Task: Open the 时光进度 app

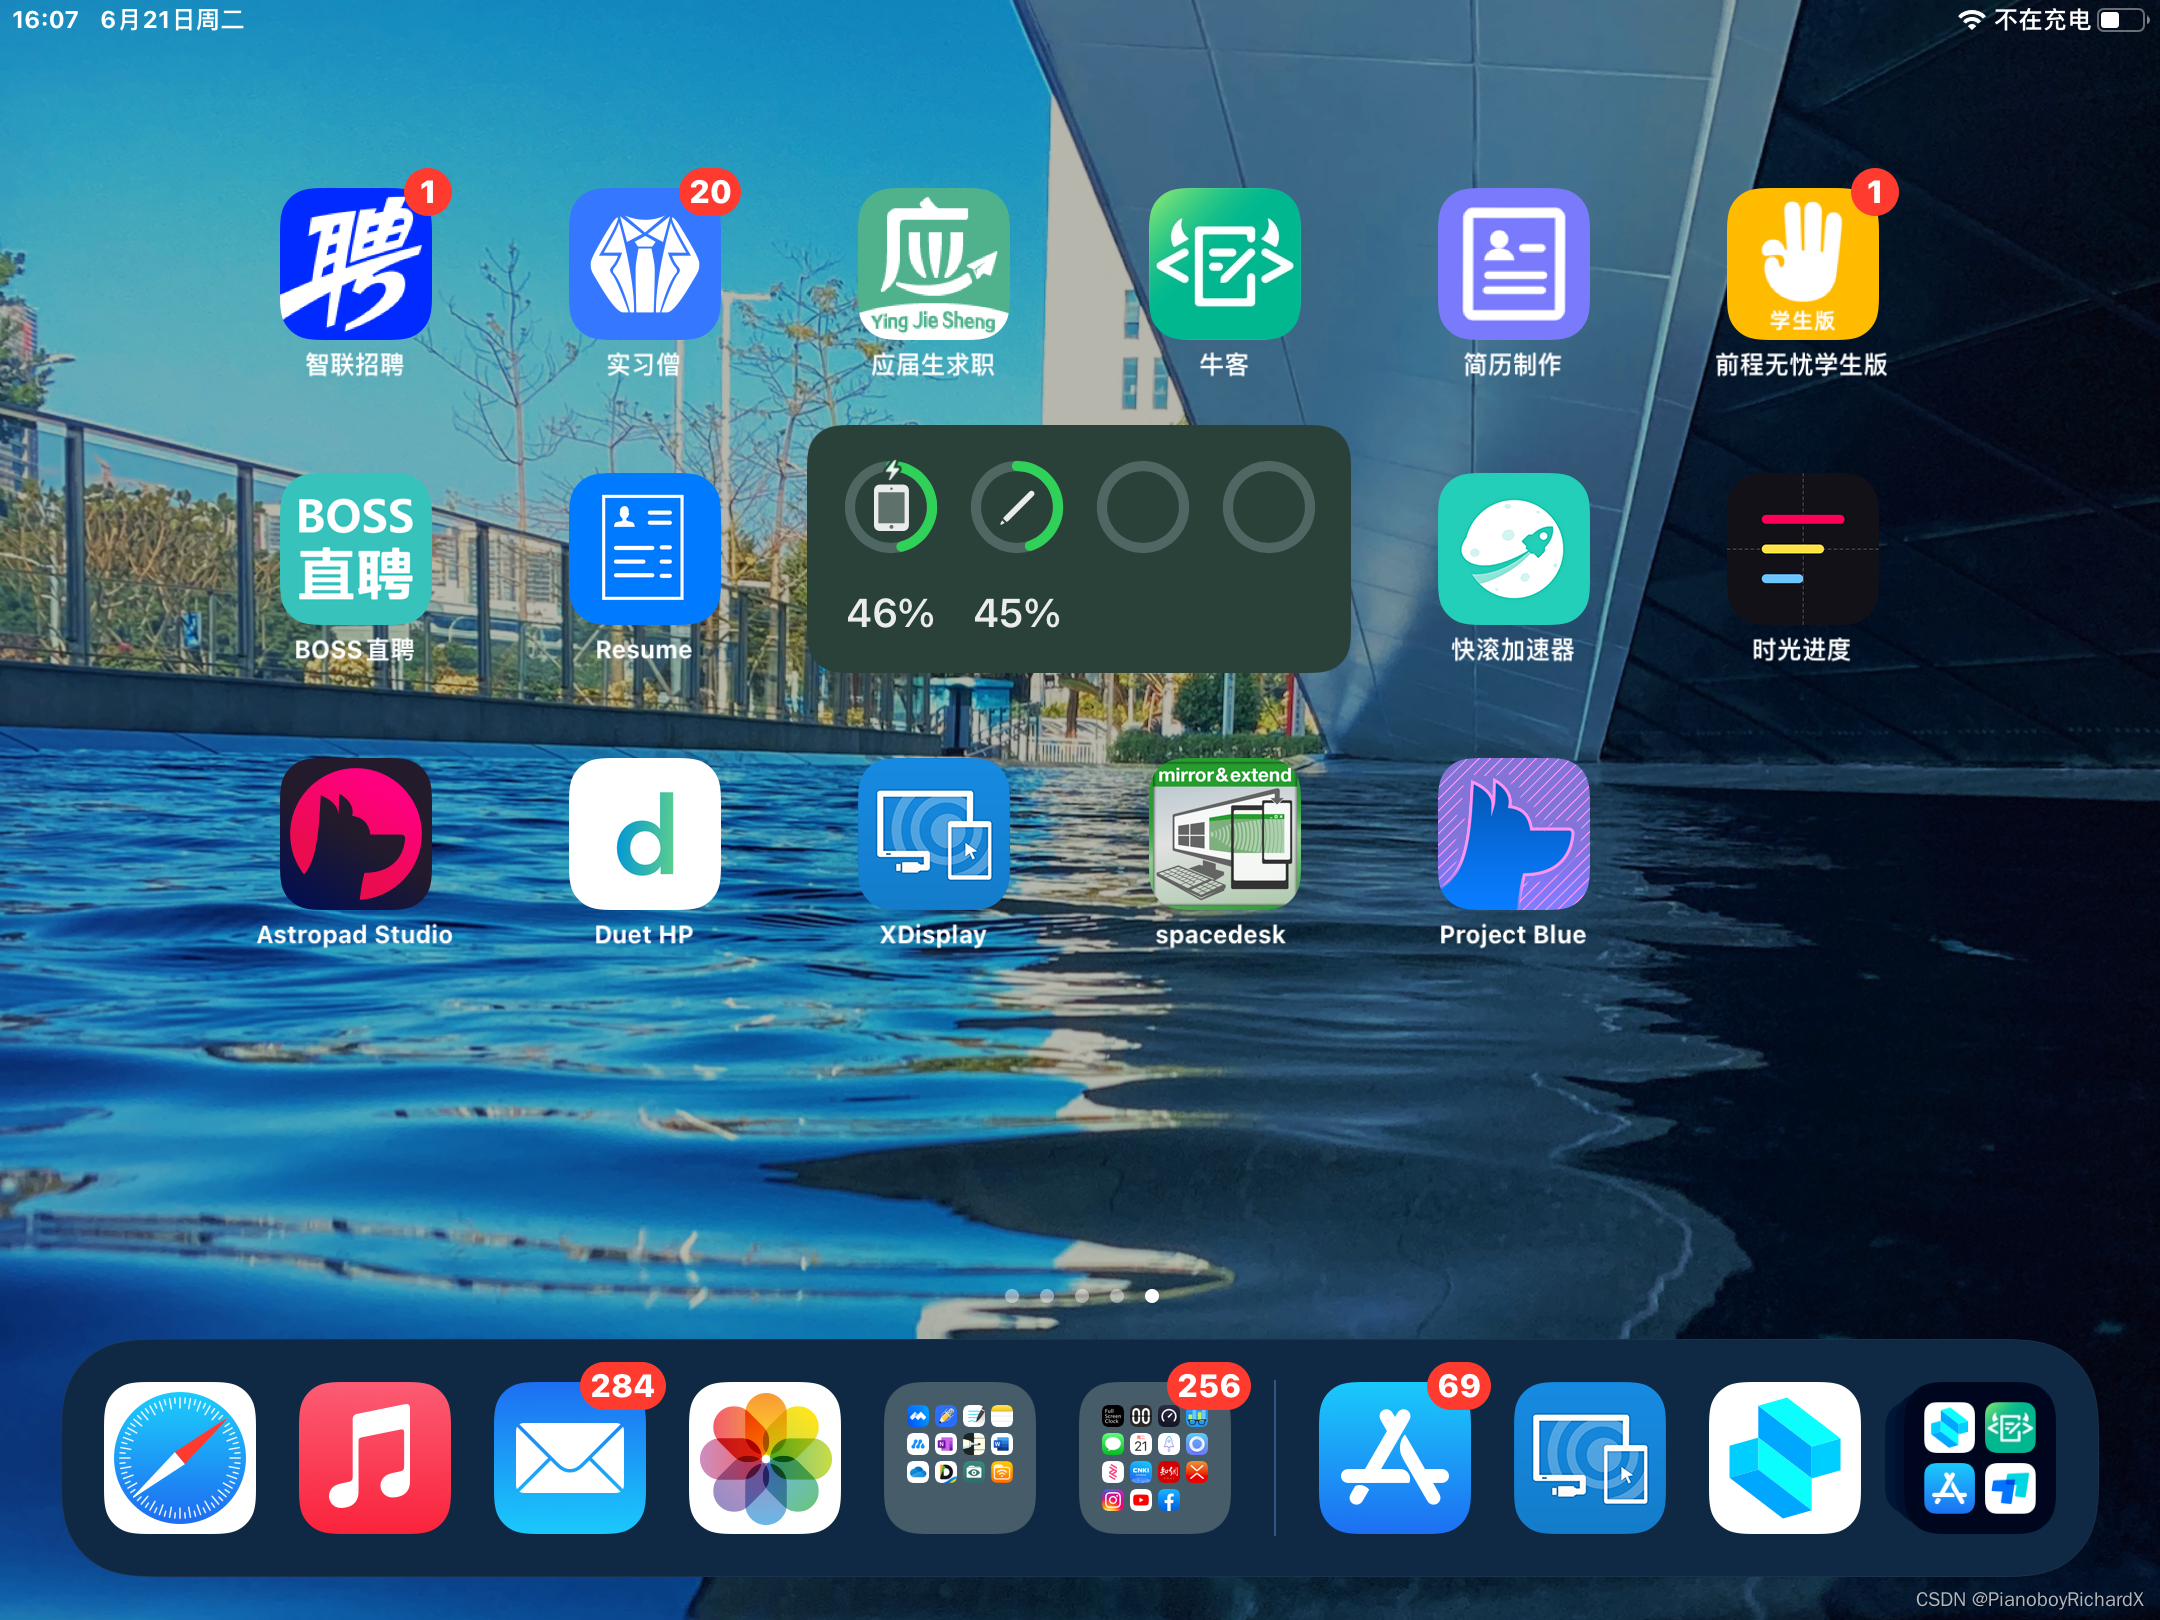Action: 1802,549
